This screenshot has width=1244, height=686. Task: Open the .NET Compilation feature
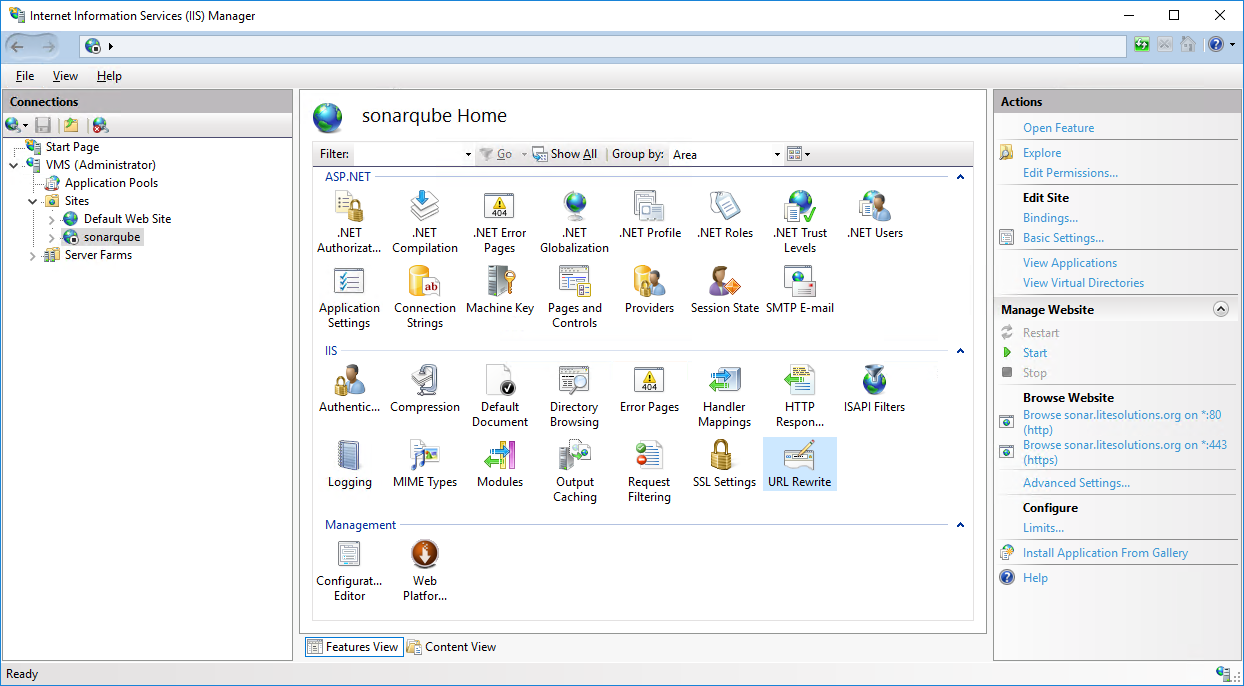pos(425,221)
